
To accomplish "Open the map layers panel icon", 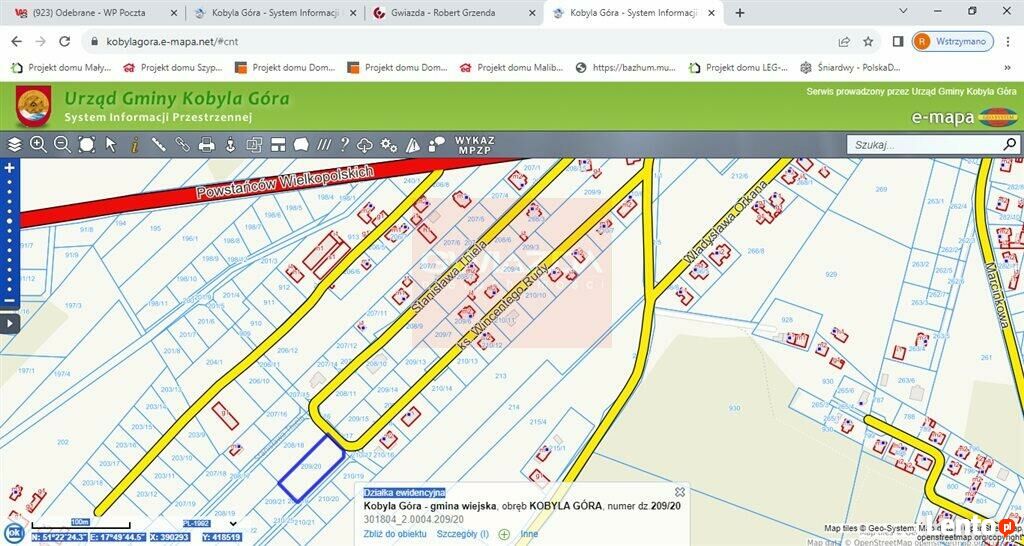I will 14,144.
